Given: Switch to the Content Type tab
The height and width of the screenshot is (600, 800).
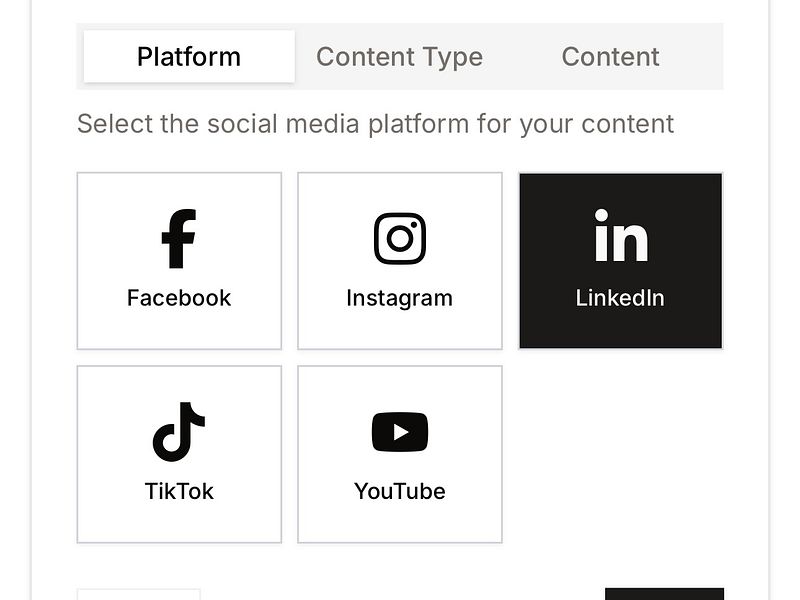Looking at the screenshot, I should click(x=398, y=57).
